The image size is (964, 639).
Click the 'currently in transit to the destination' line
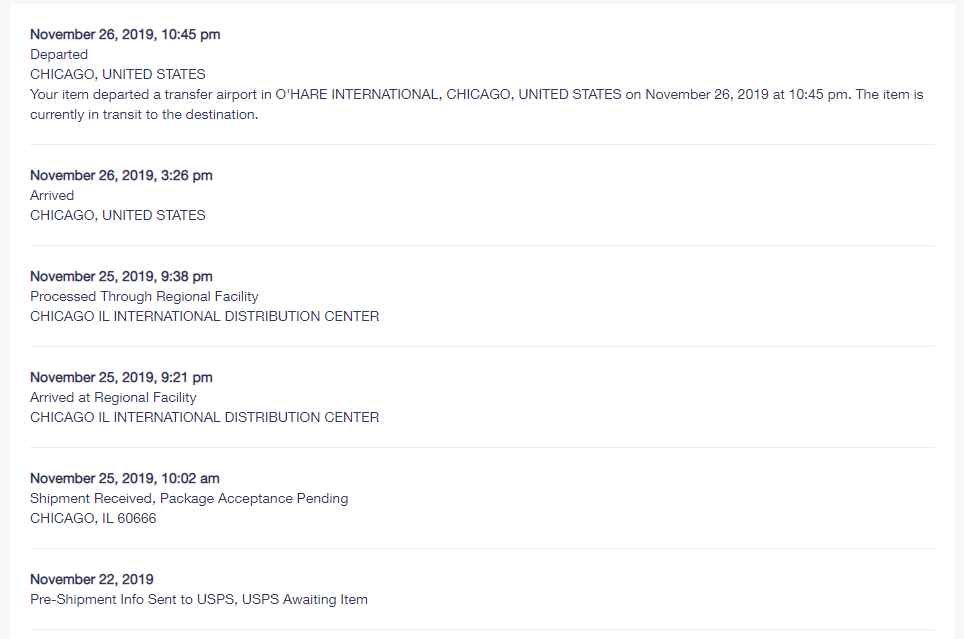144,114
